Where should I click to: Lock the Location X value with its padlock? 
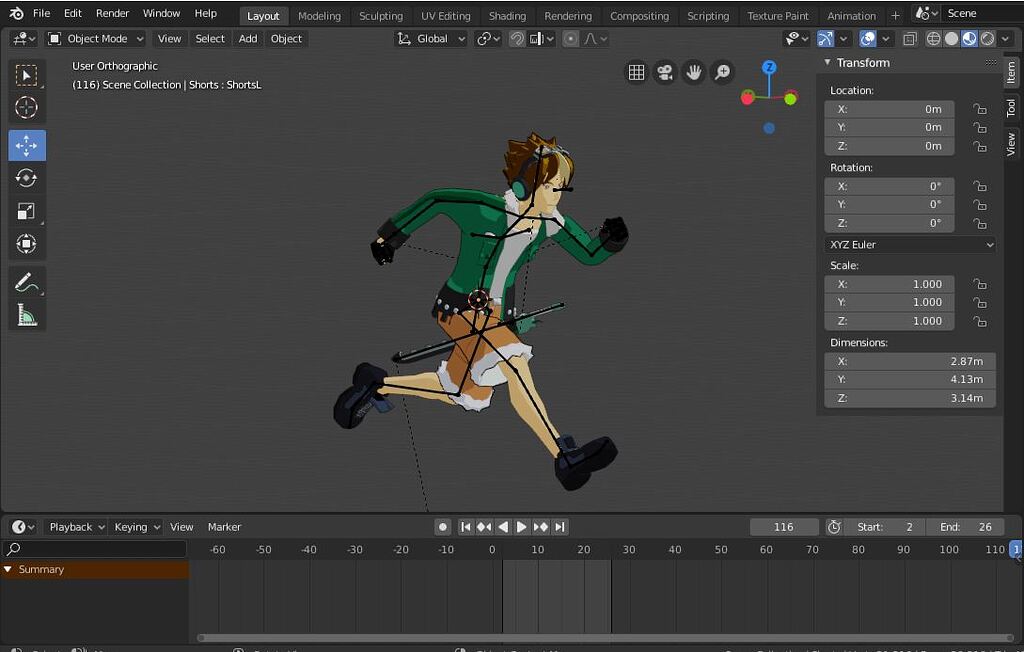click(x=980, y=109)
